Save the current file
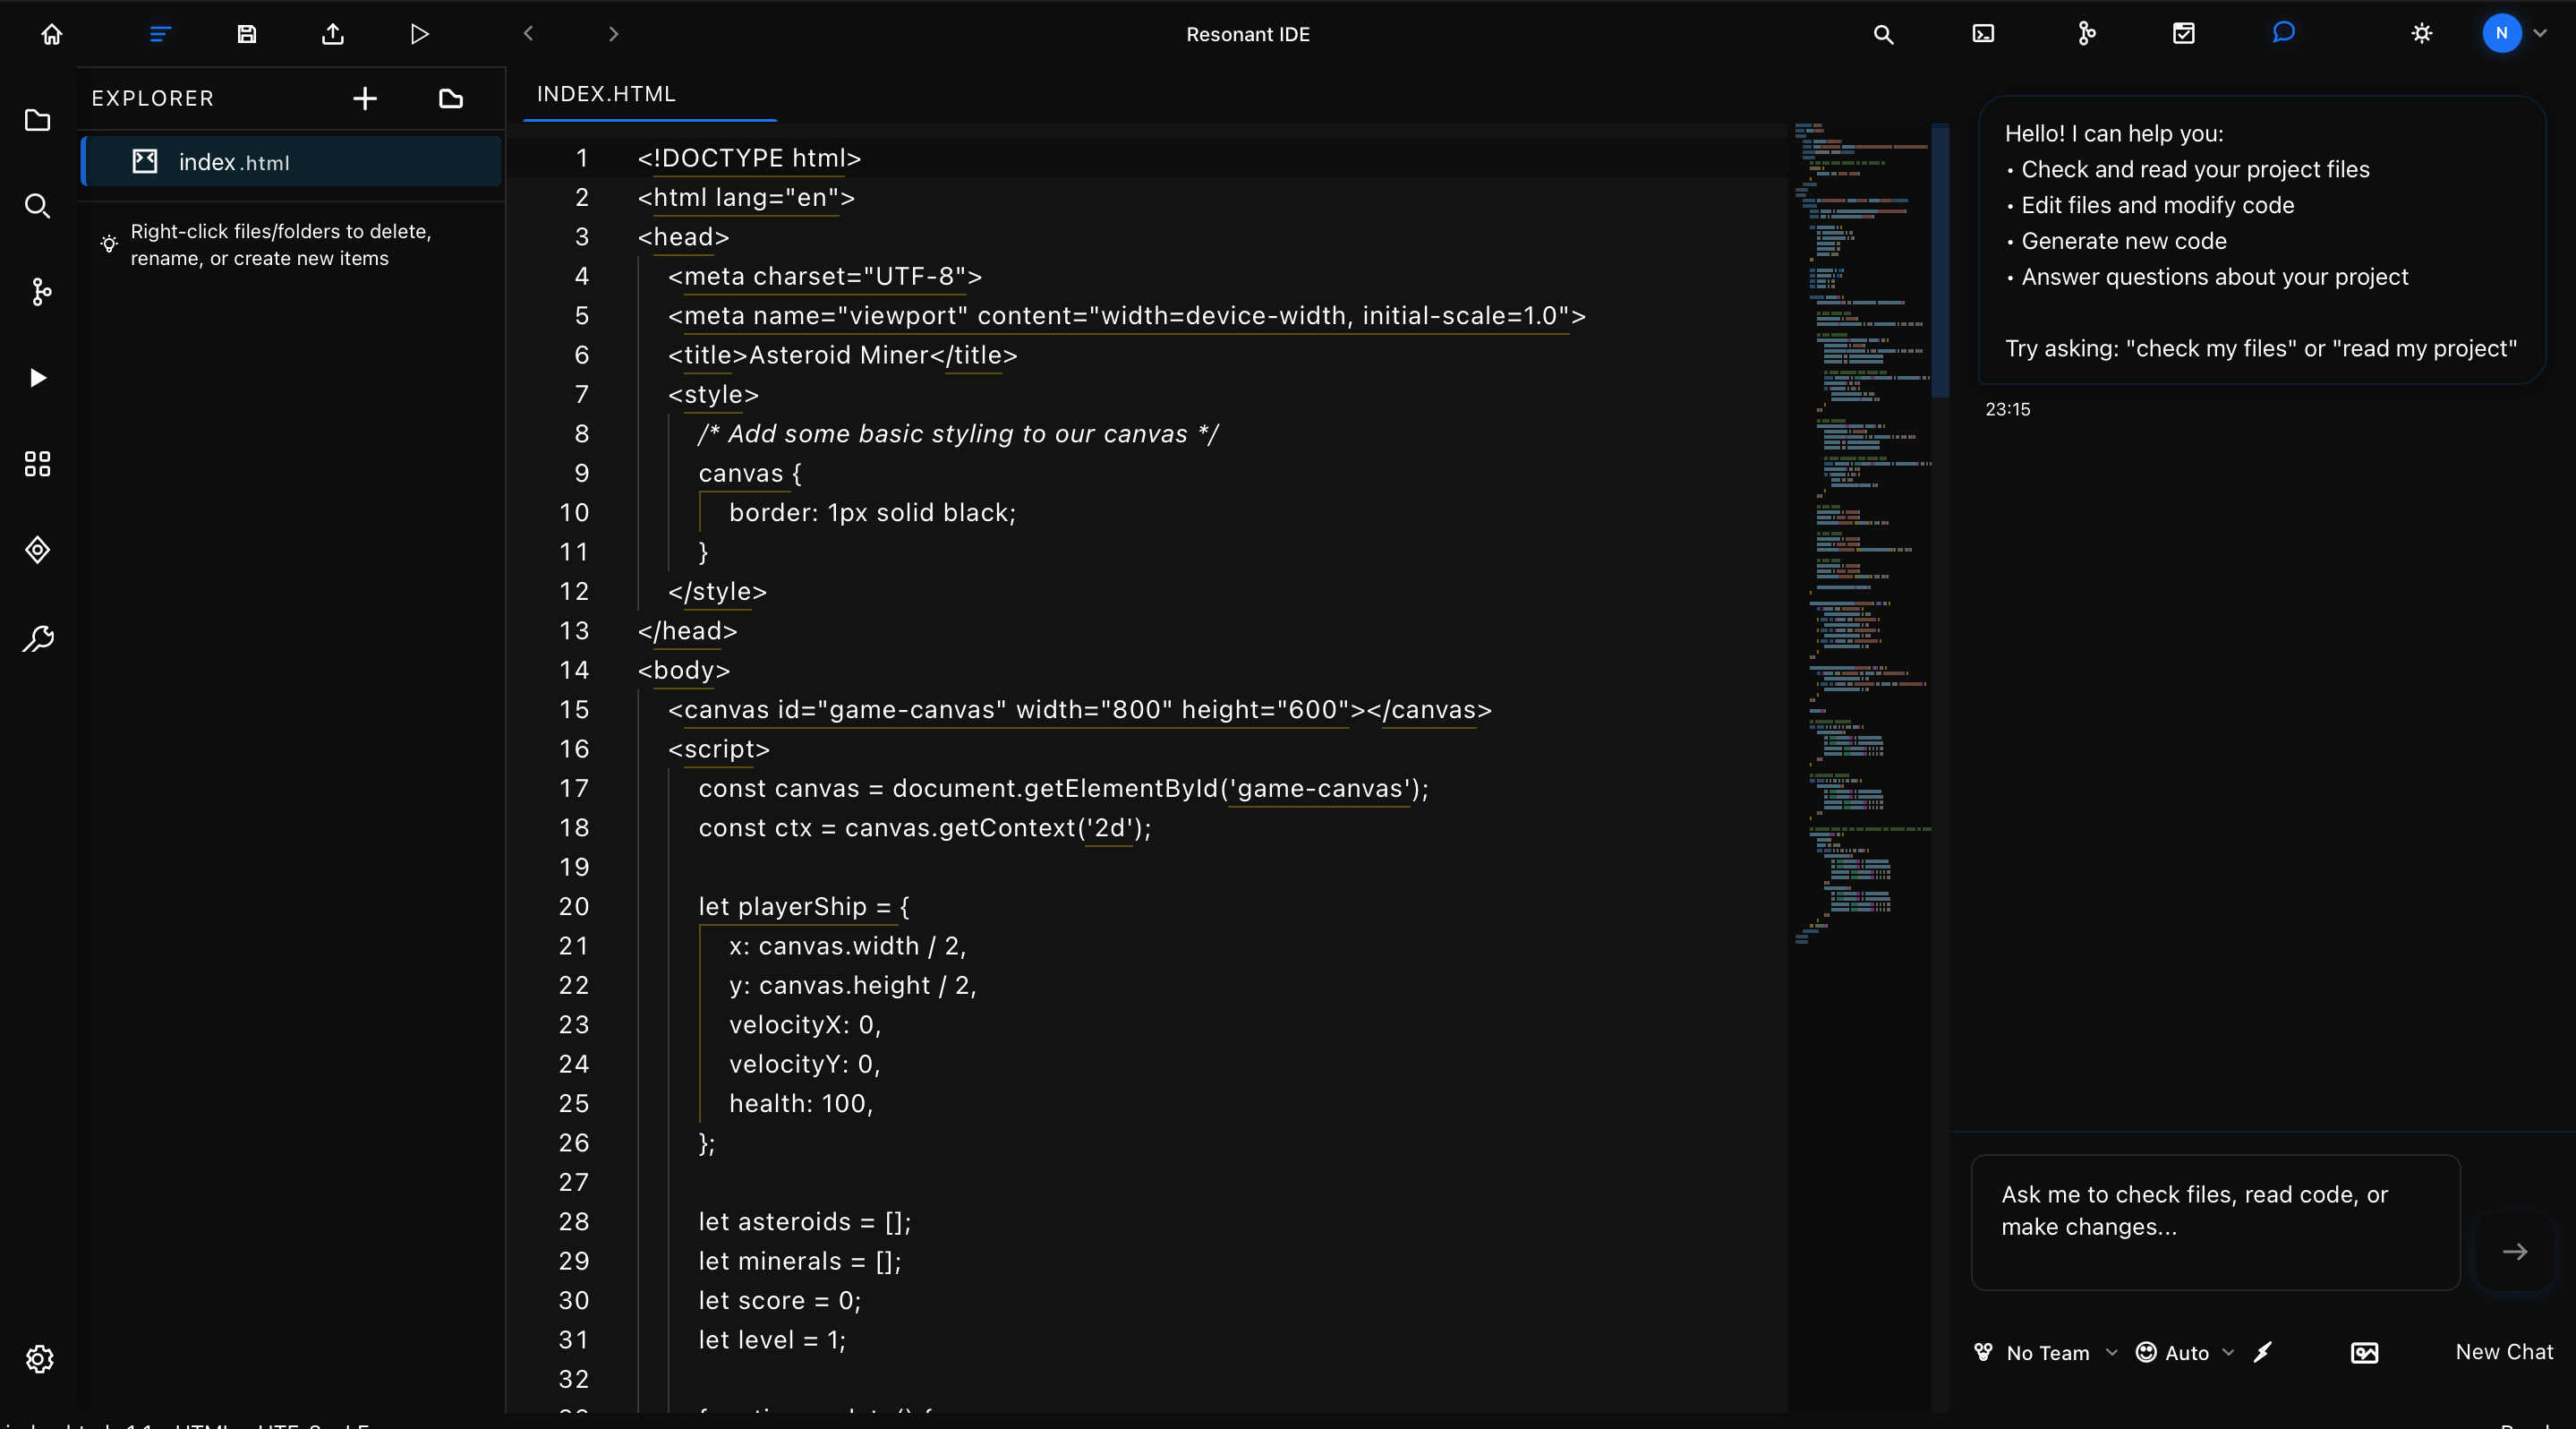The width and height of the screenshot is (2576, 1429). click(x=246, y=33)
